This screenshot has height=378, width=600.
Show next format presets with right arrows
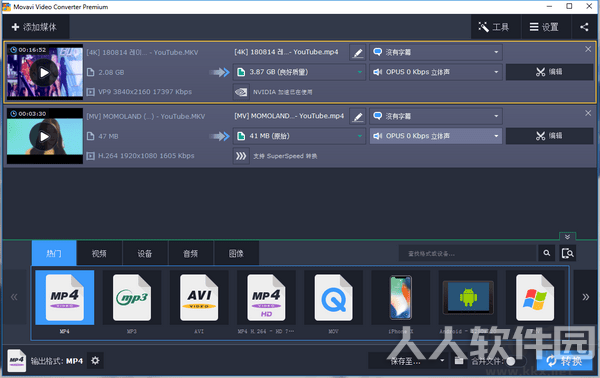point(585,297)
